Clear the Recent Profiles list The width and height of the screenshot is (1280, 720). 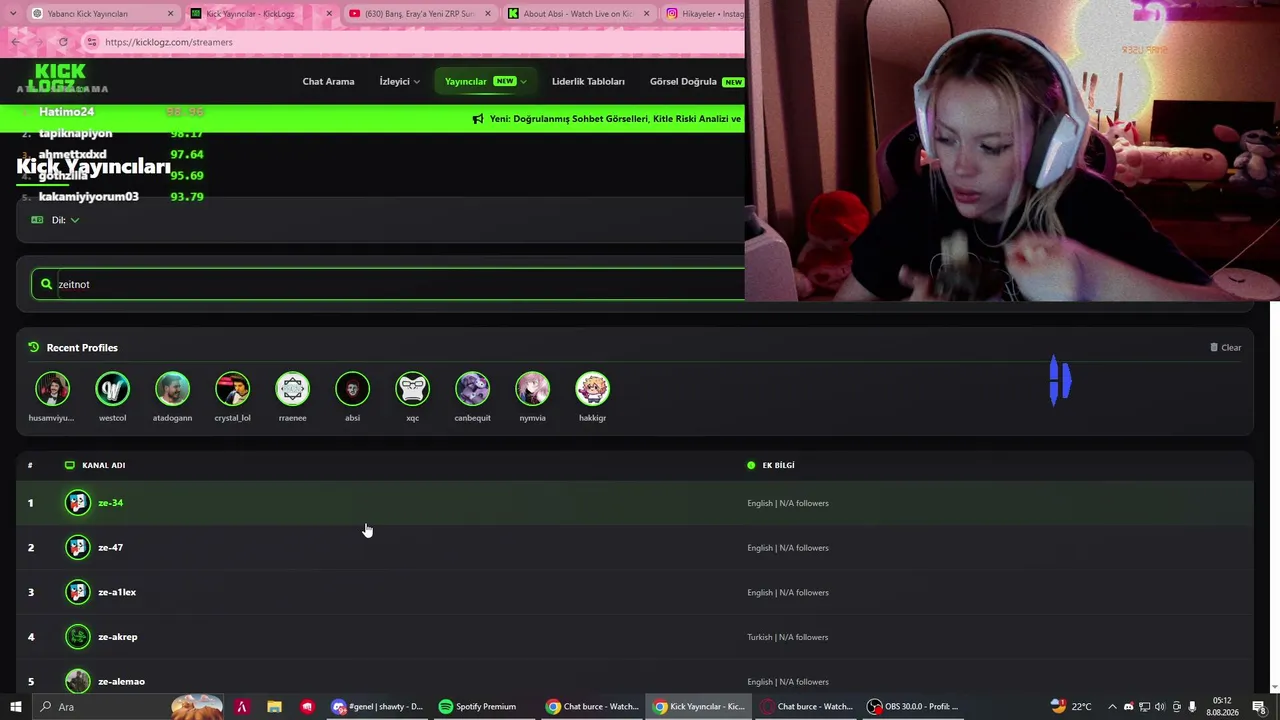[1225, 348]
